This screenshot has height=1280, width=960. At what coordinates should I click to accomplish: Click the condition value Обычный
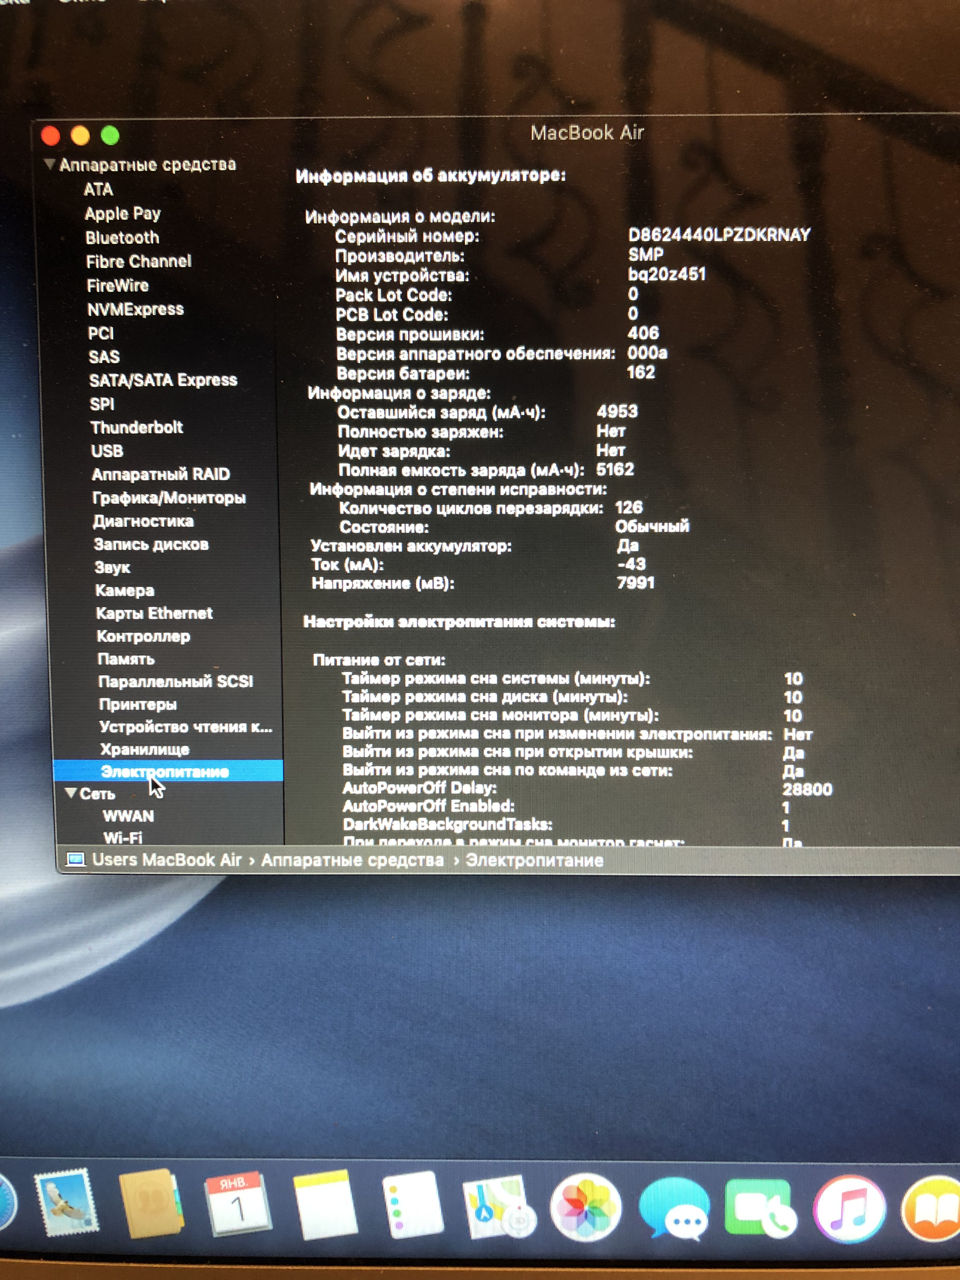[x=652, y=526]
